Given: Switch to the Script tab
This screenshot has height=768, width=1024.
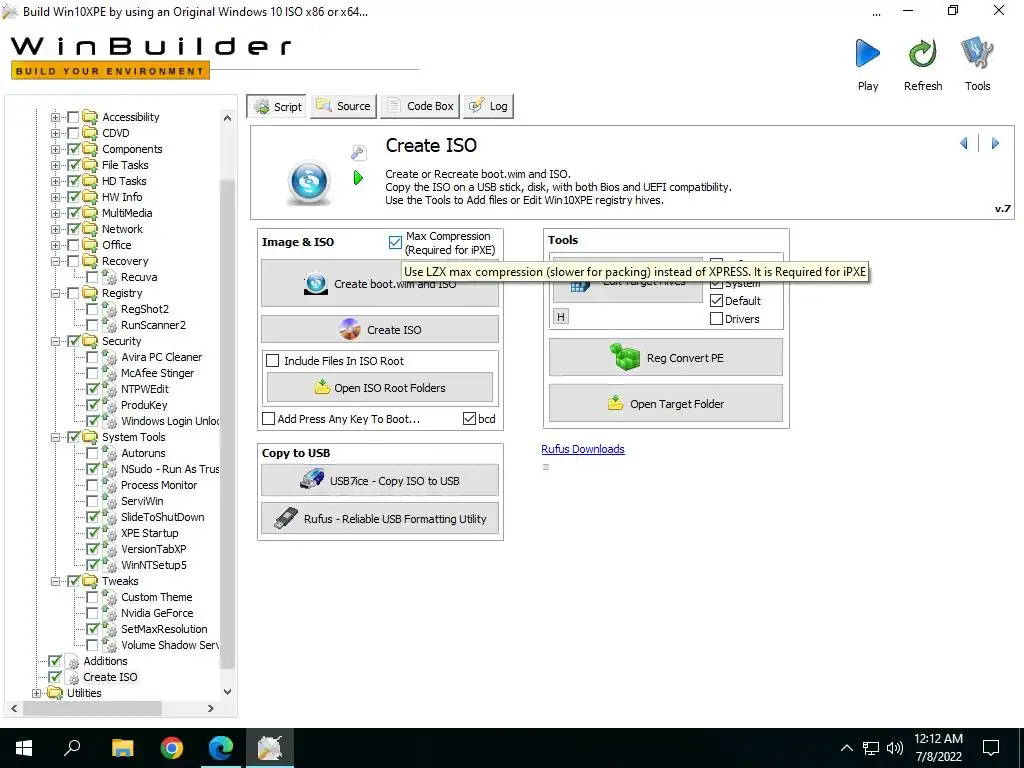Looking at the screenshot, I should [278, 106].
